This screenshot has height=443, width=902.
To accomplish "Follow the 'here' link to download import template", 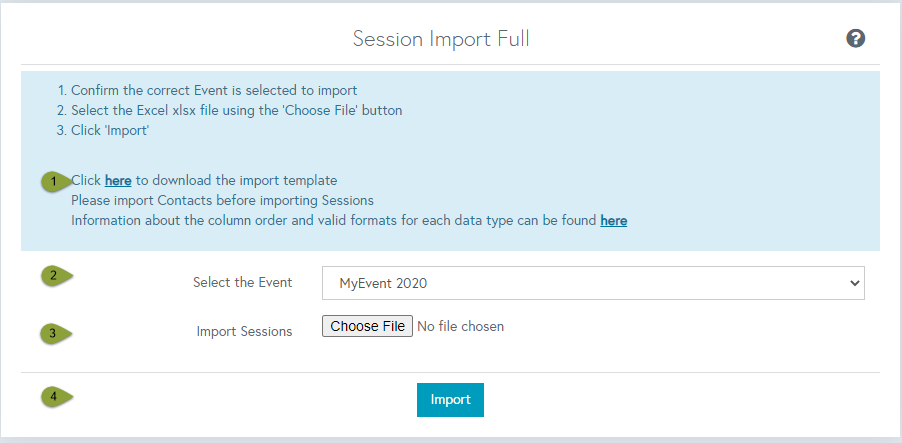I will (118, 181).
